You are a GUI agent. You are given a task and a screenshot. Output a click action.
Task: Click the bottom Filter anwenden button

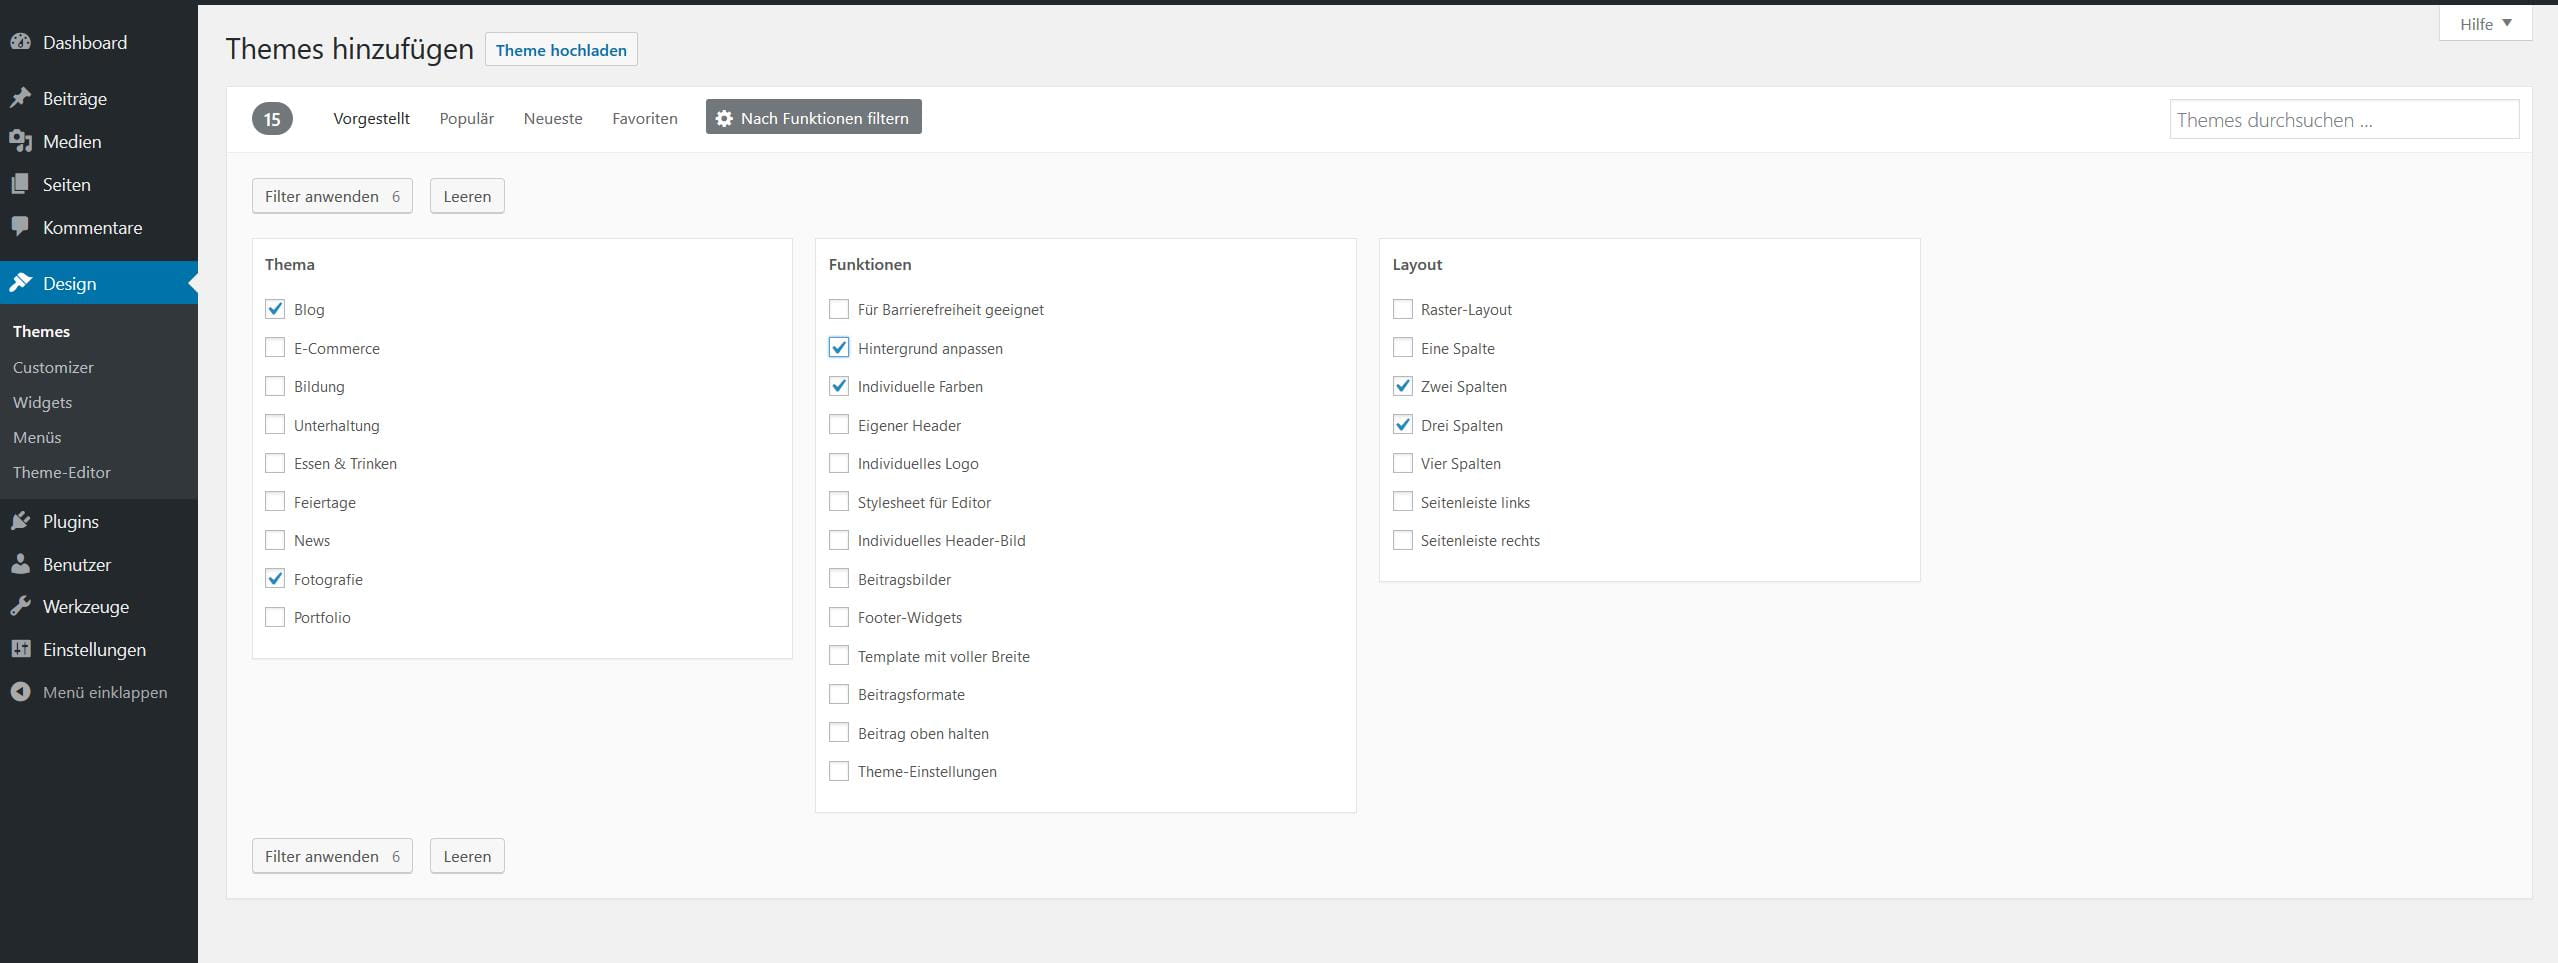pos(332,856)
